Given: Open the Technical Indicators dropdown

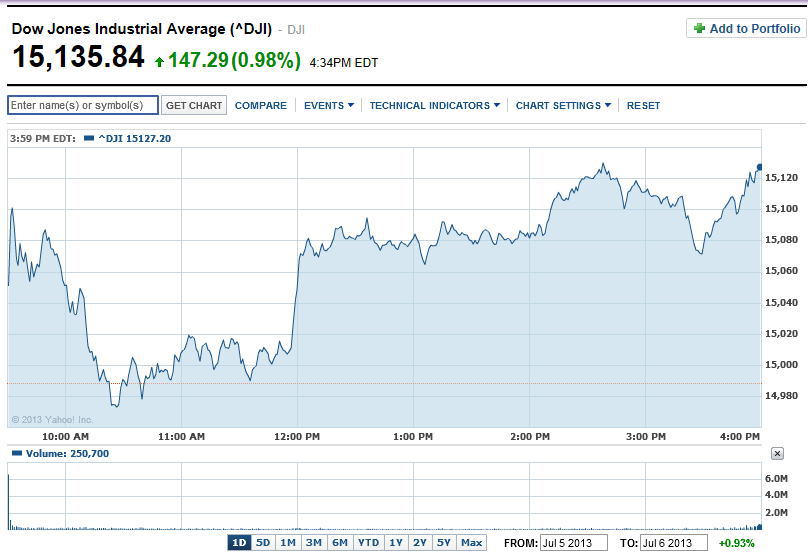Looking at the screenshot, I should [x=434, y=105].
